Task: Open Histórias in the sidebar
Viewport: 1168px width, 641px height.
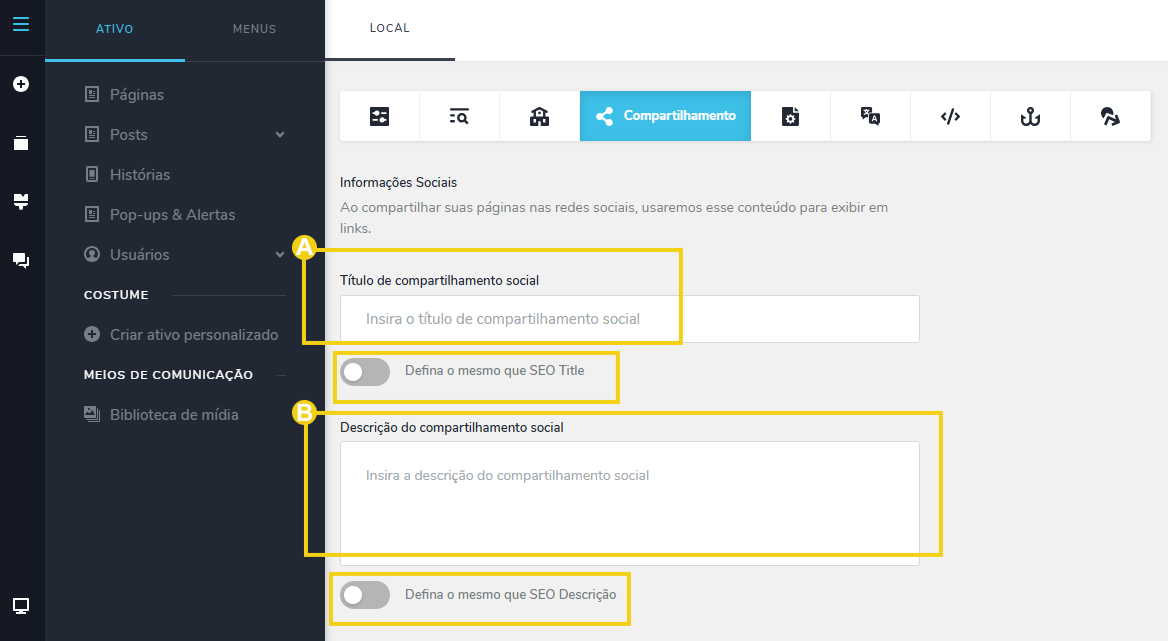Action: coord(140,174)
